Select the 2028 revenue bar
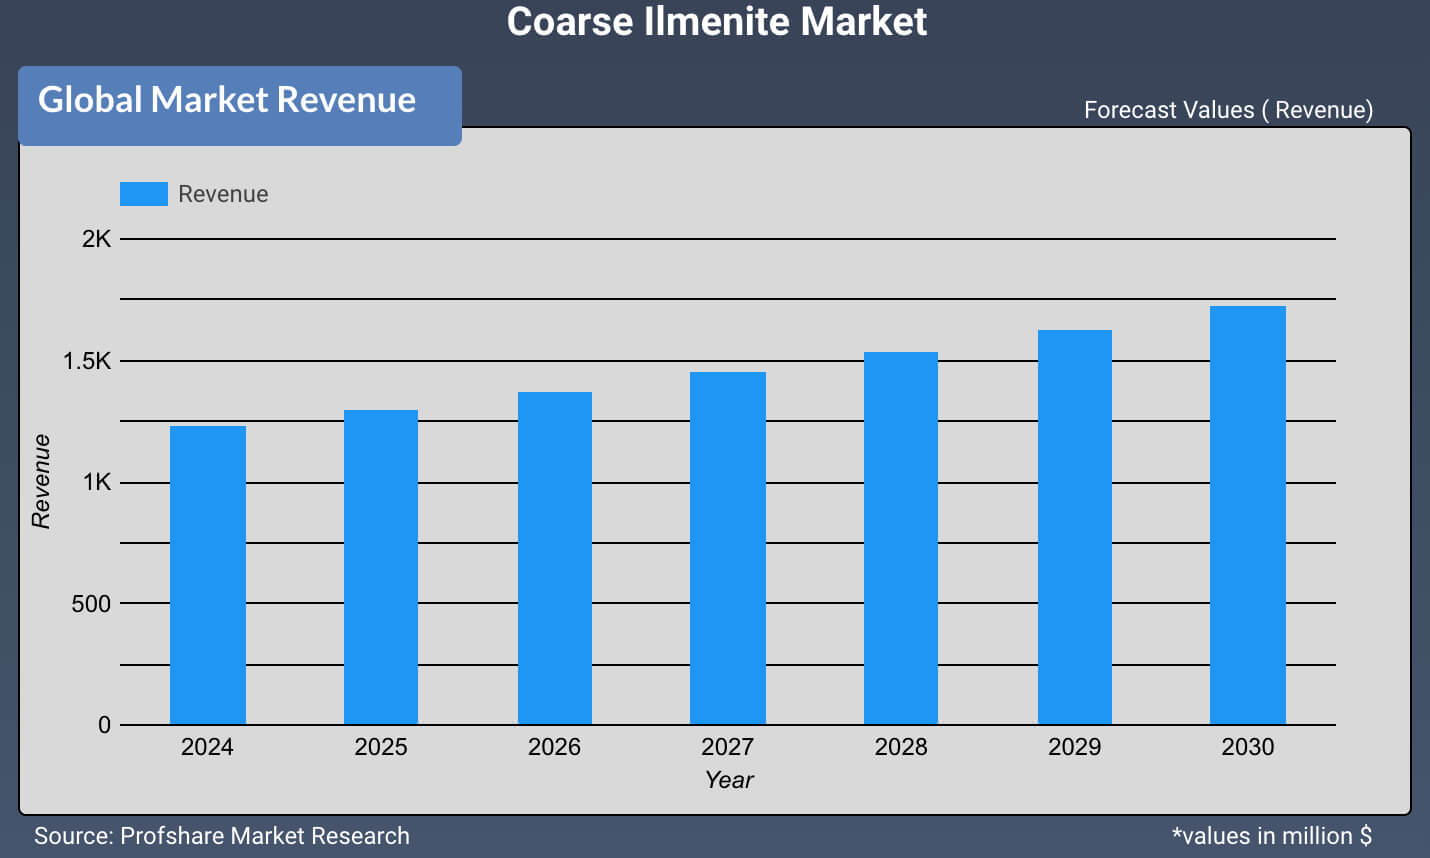 pos(901,538)
